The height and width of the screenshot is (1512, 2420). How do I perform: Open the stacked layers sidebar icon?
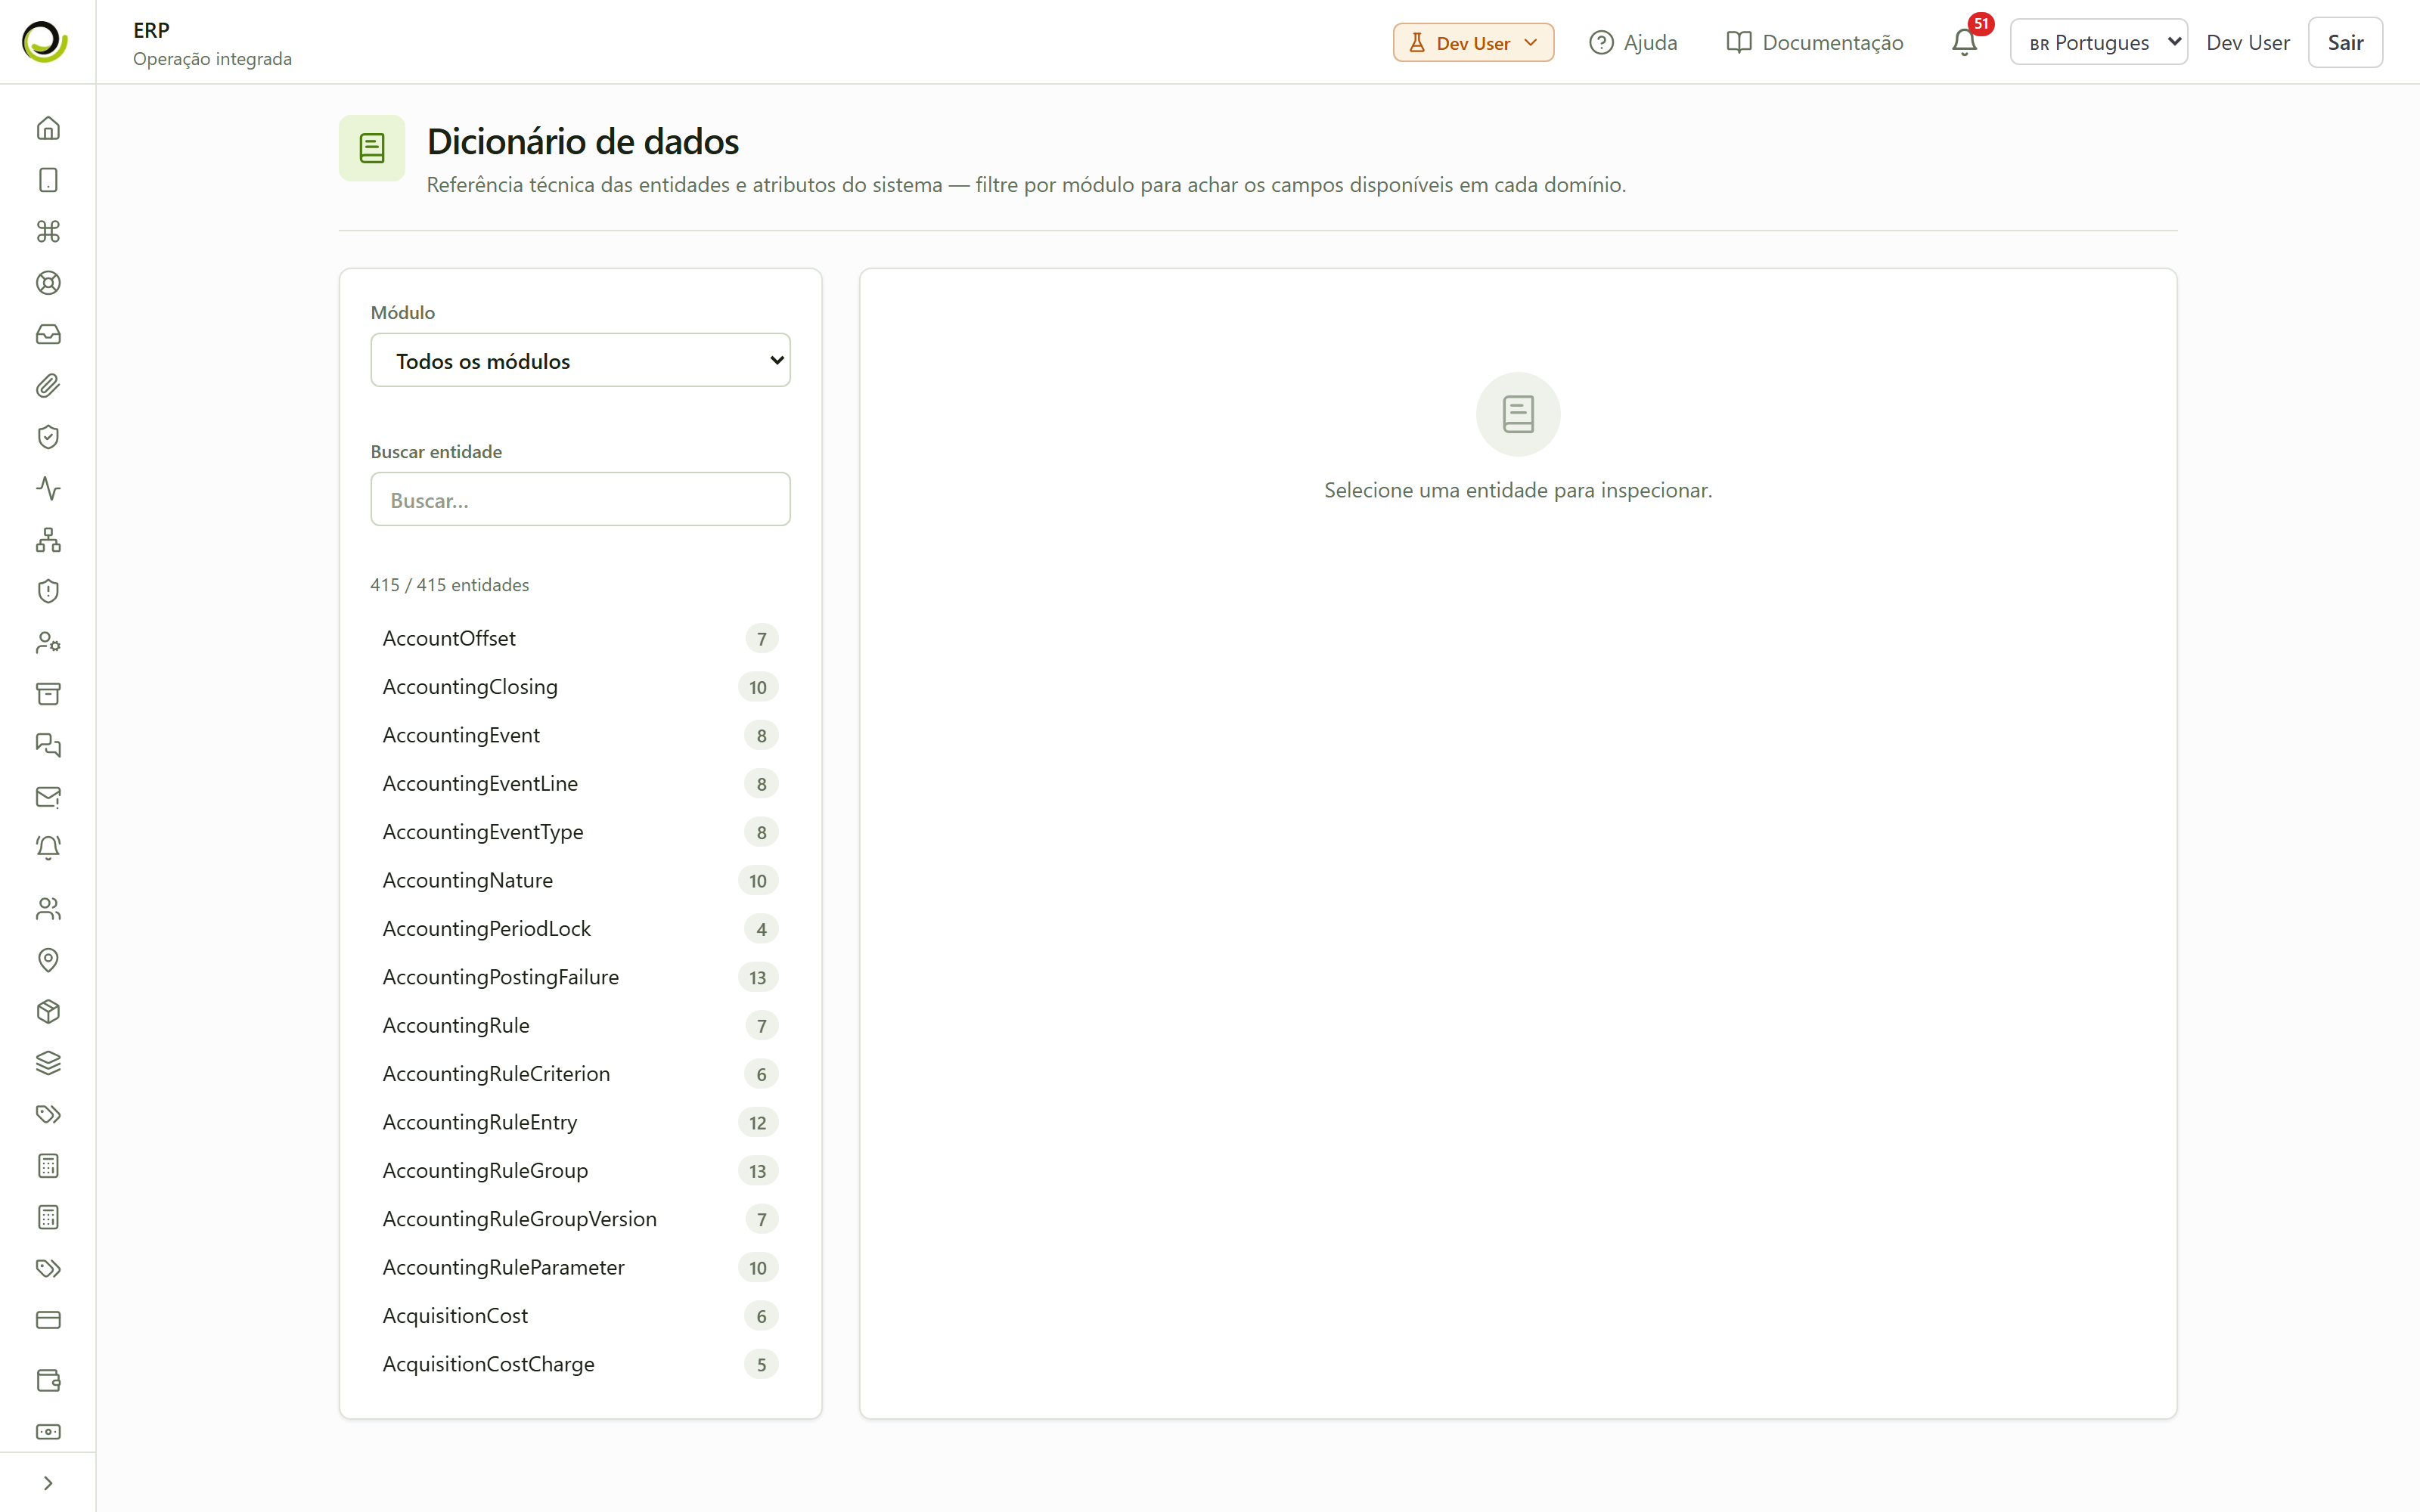48,1063
